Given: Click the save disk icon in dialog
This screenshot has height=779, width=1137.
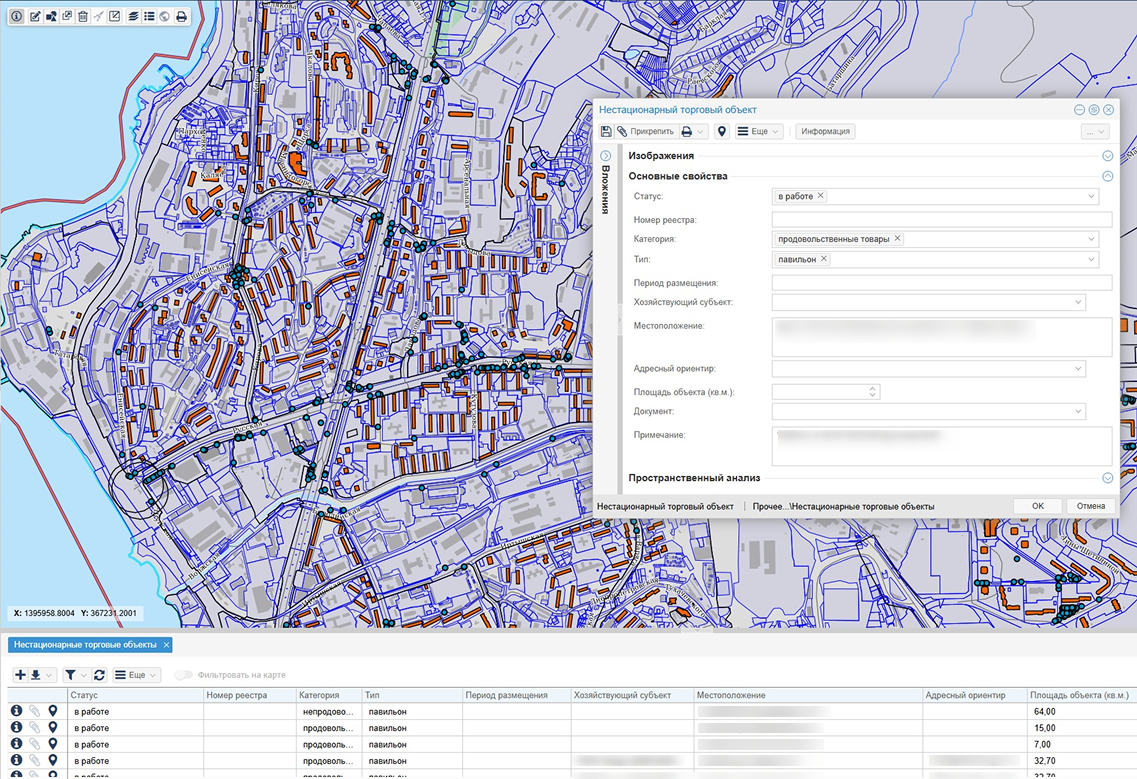Looking at the screenshot, I should pyautogui.click(x=606, y=132).
